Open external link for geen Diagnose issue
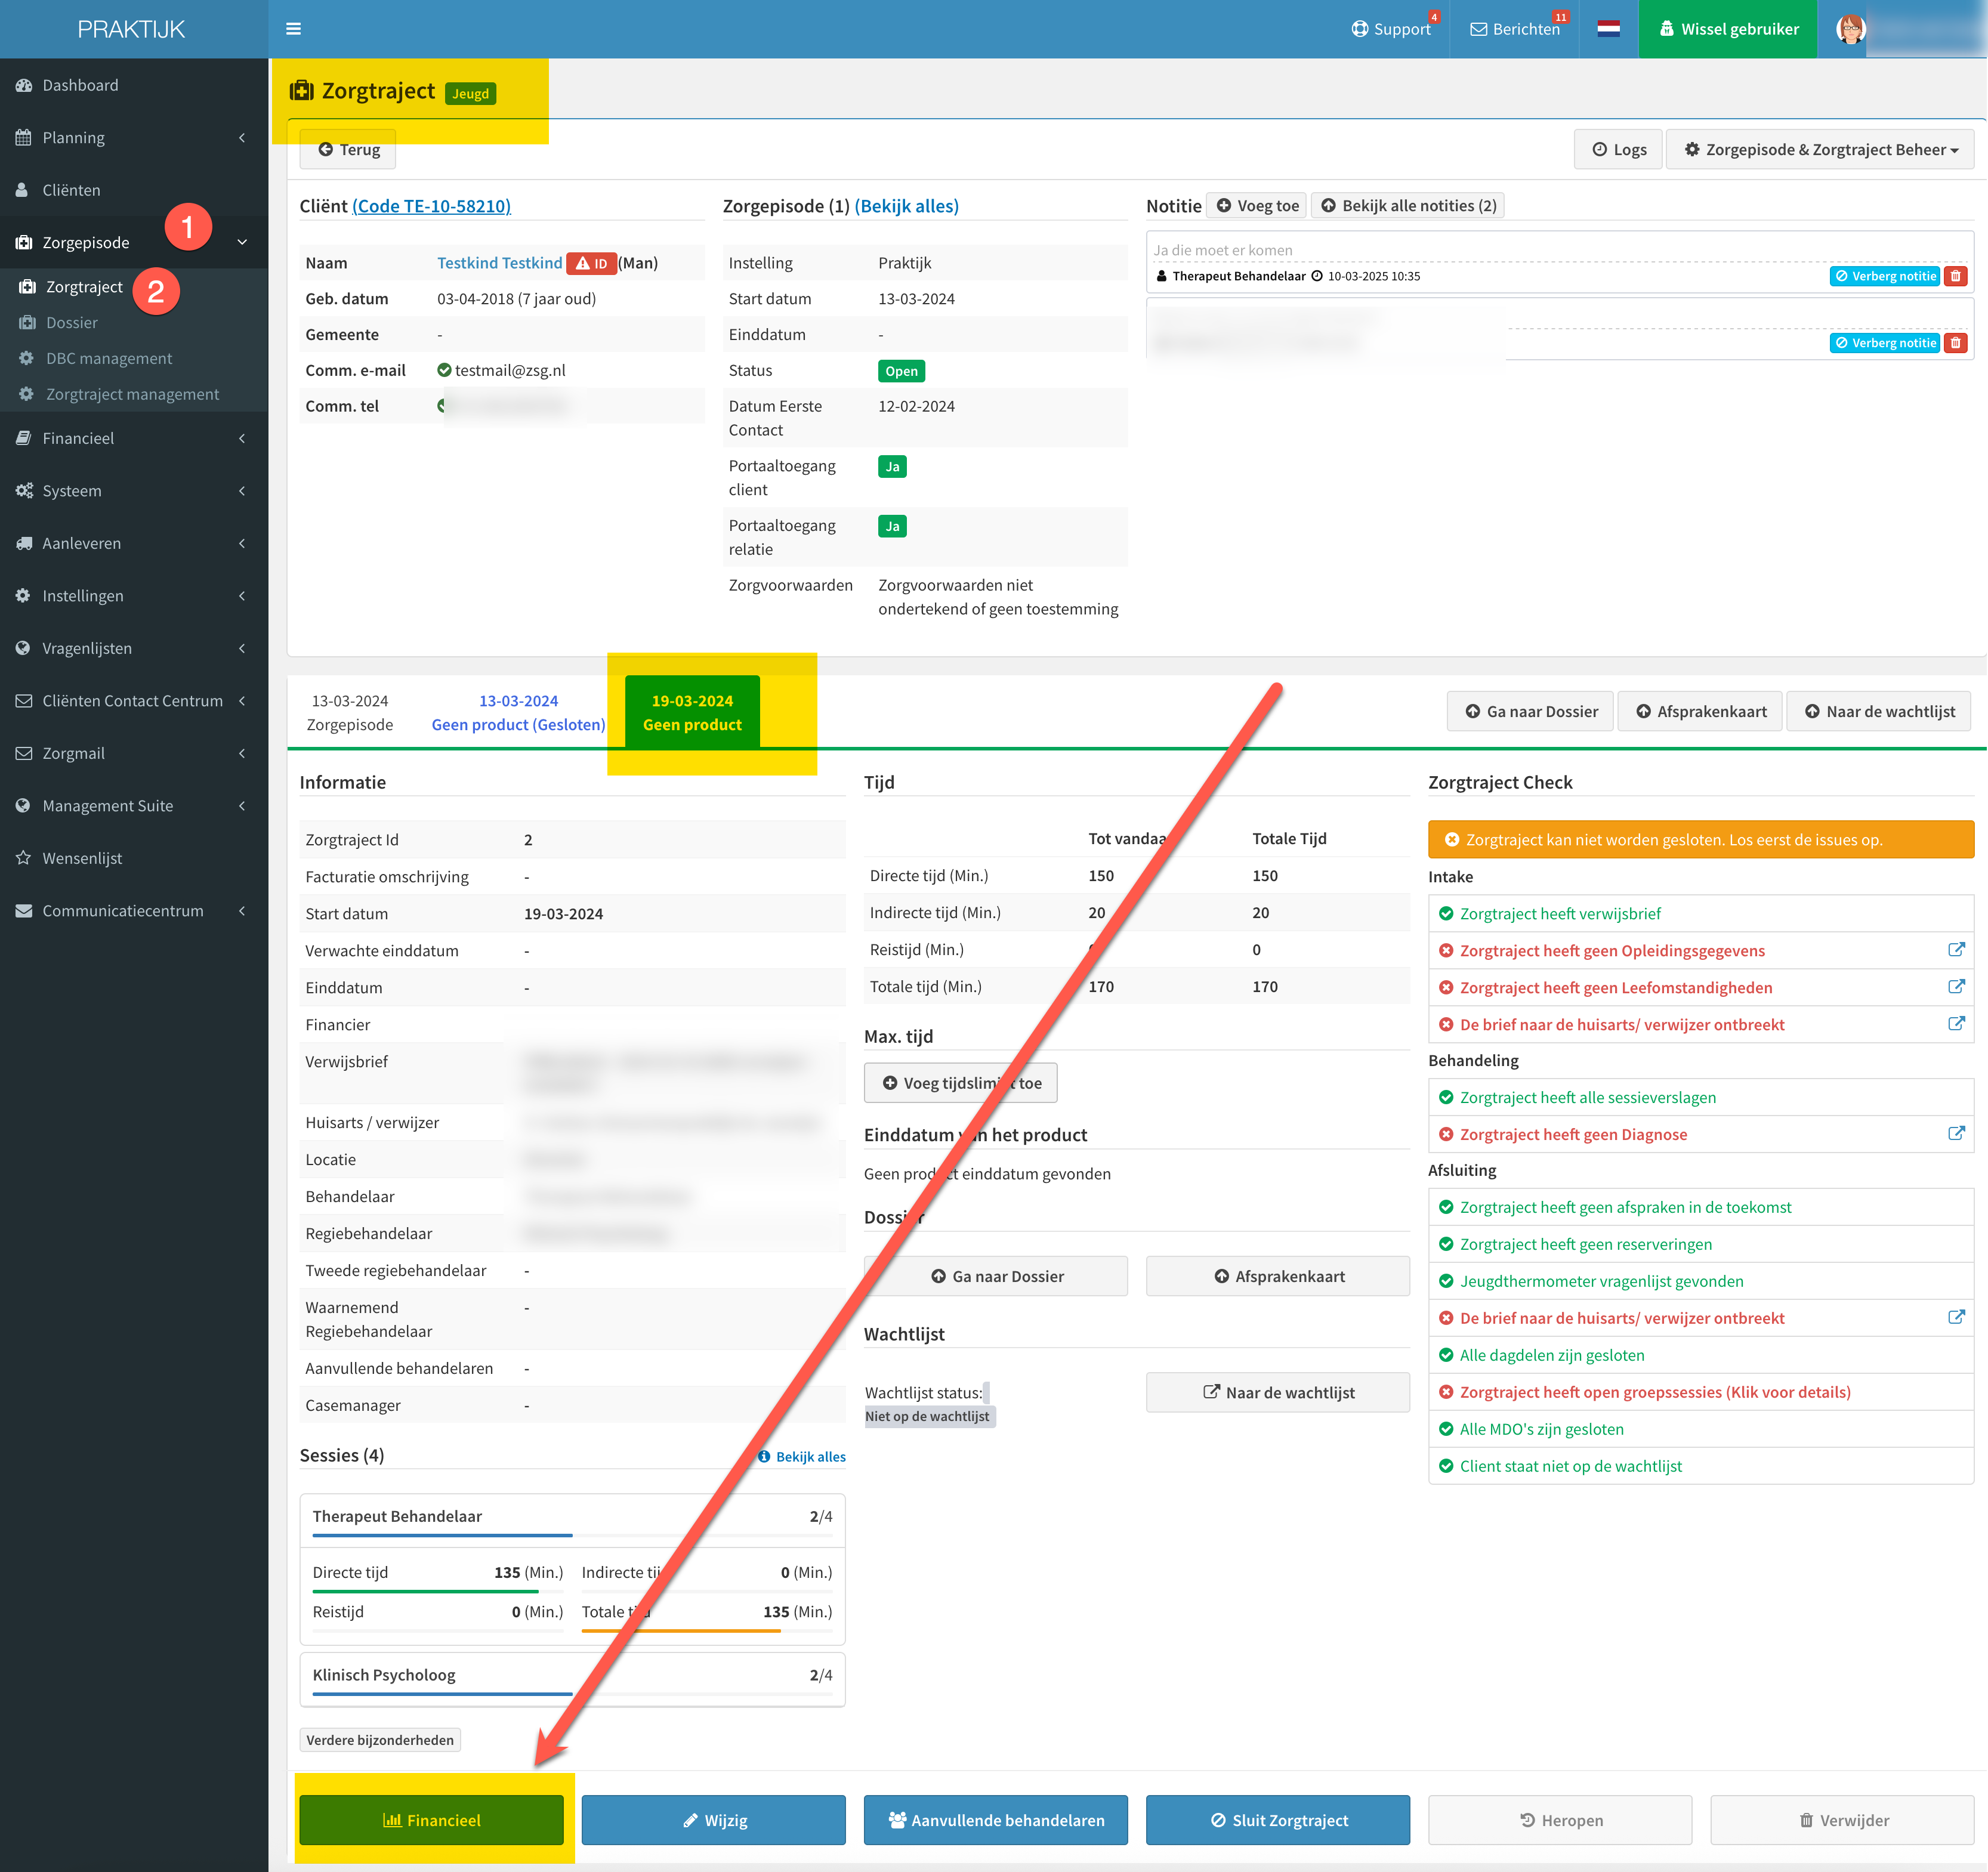 1956,1134
